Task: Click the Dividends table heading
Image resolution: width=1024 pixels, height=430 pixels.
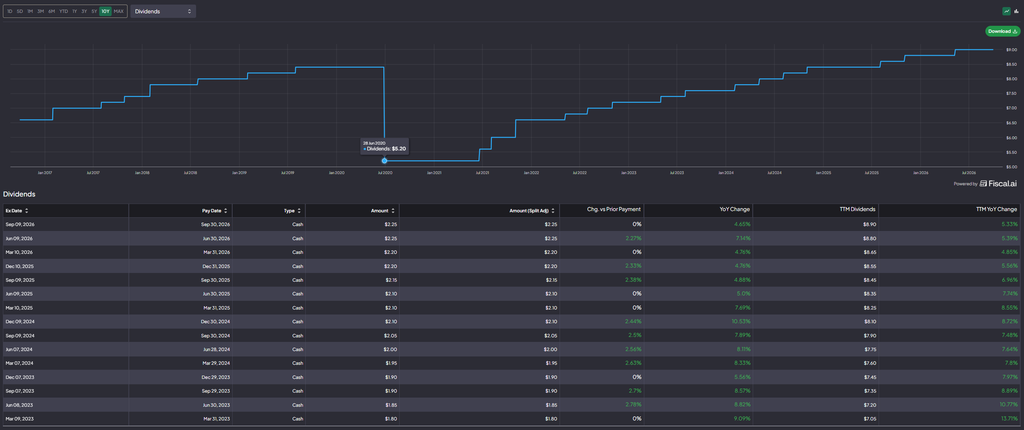Action: point(19,194)
